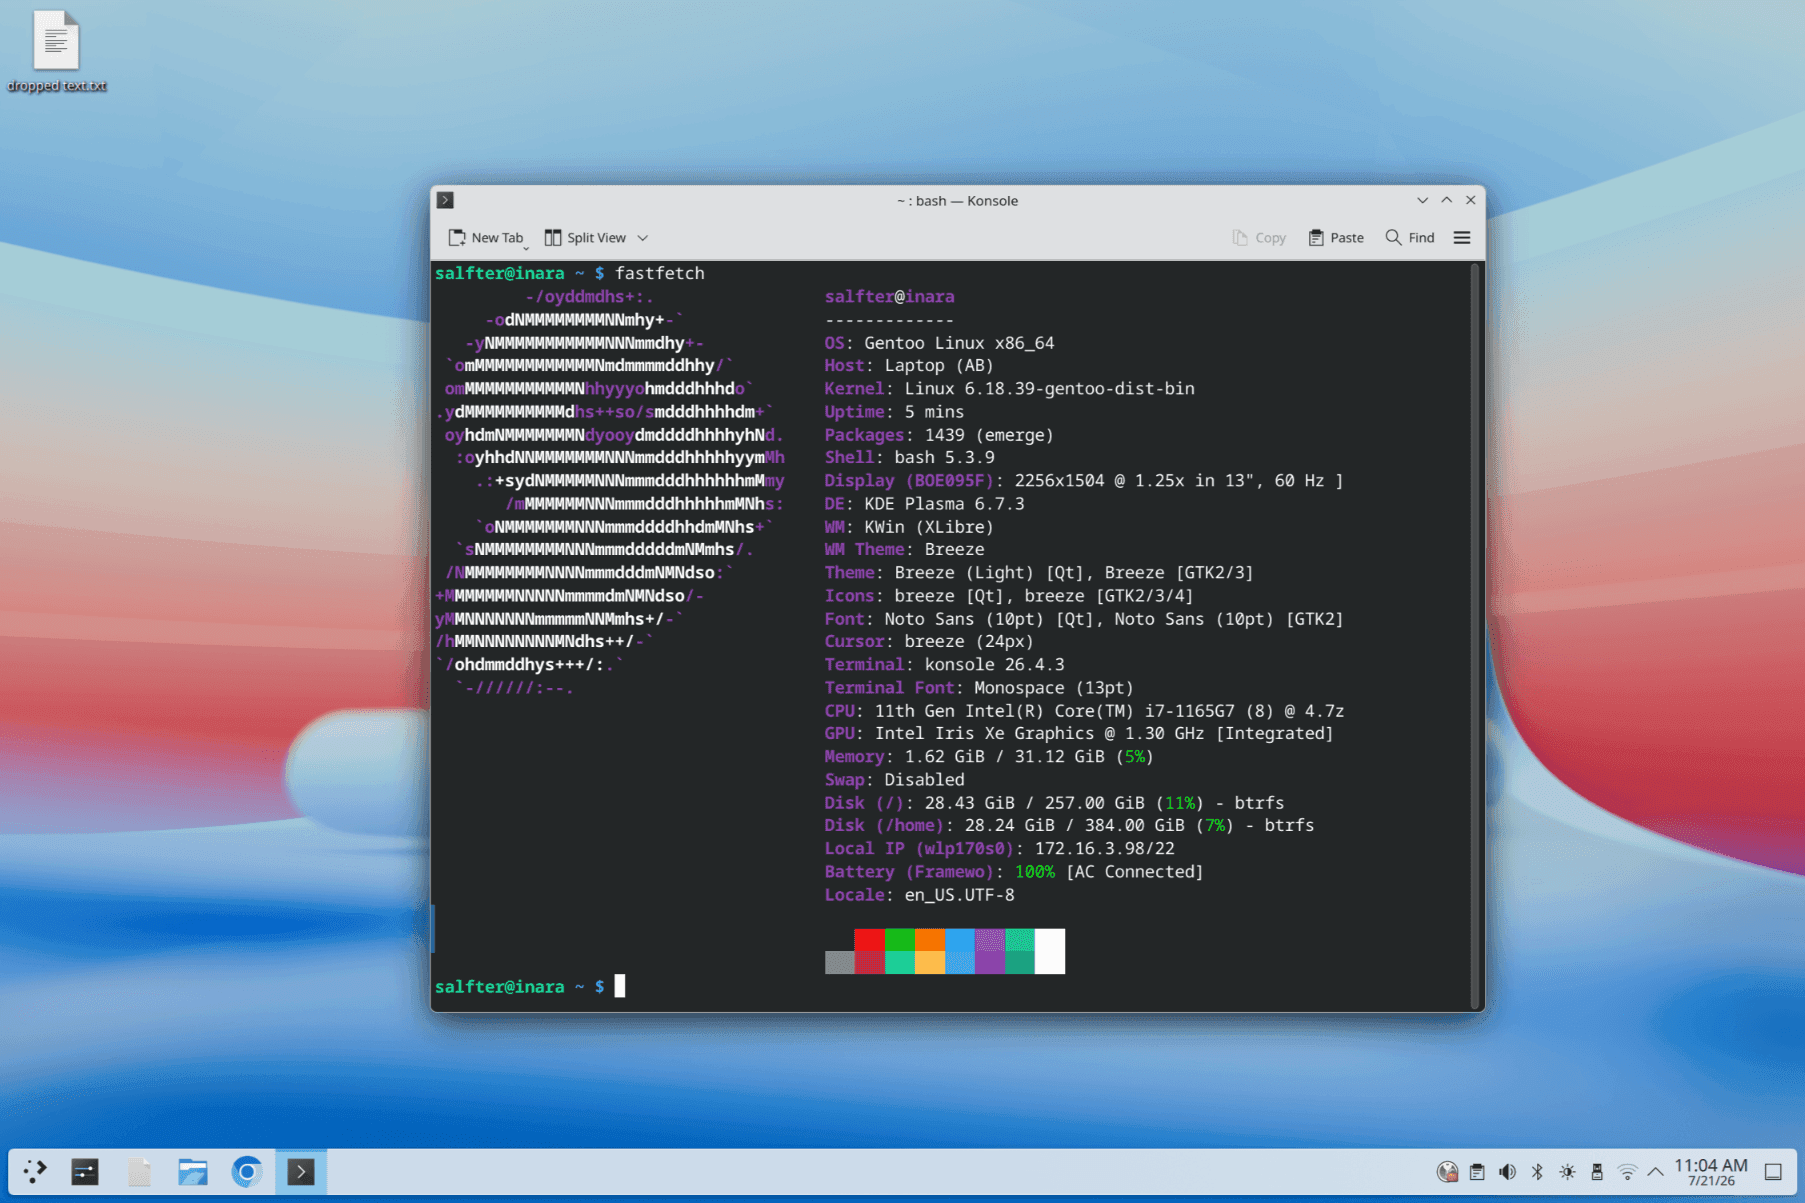
Task: Minimize the Konsole window
Action: [1422, 200]
